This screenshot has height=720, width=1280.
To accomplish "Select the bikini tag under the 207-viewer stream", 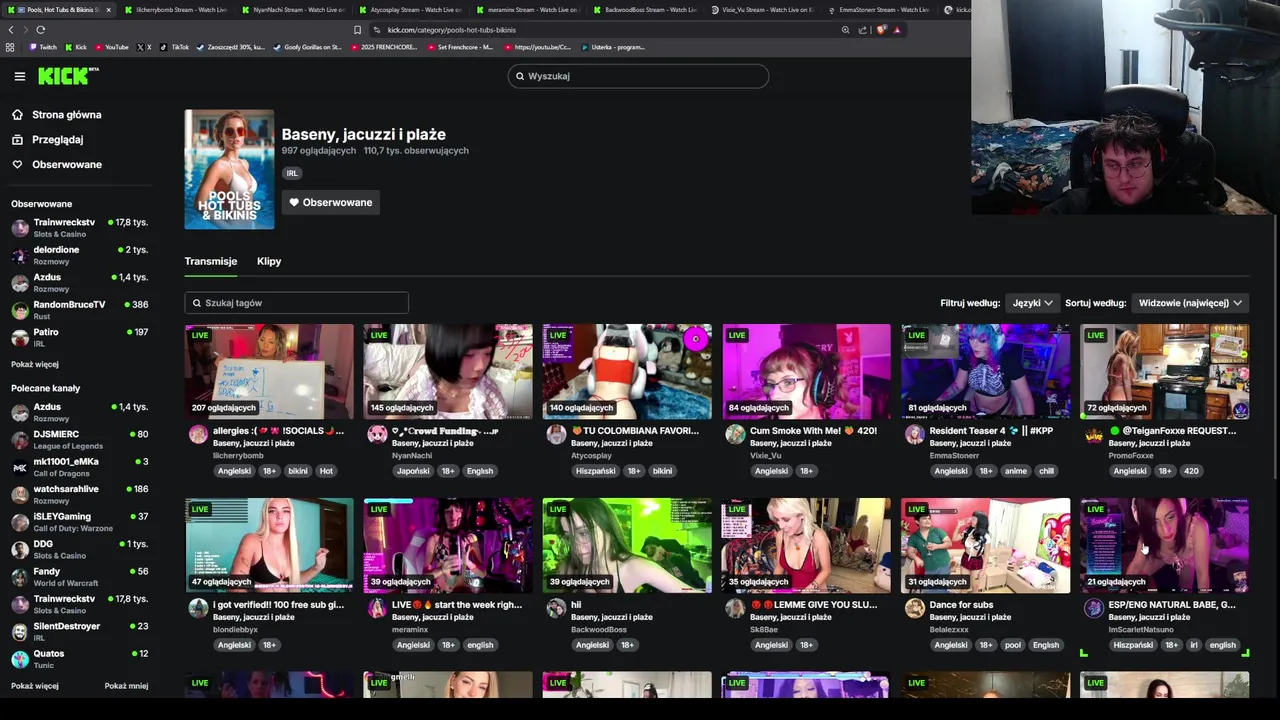I will (298, 471).
